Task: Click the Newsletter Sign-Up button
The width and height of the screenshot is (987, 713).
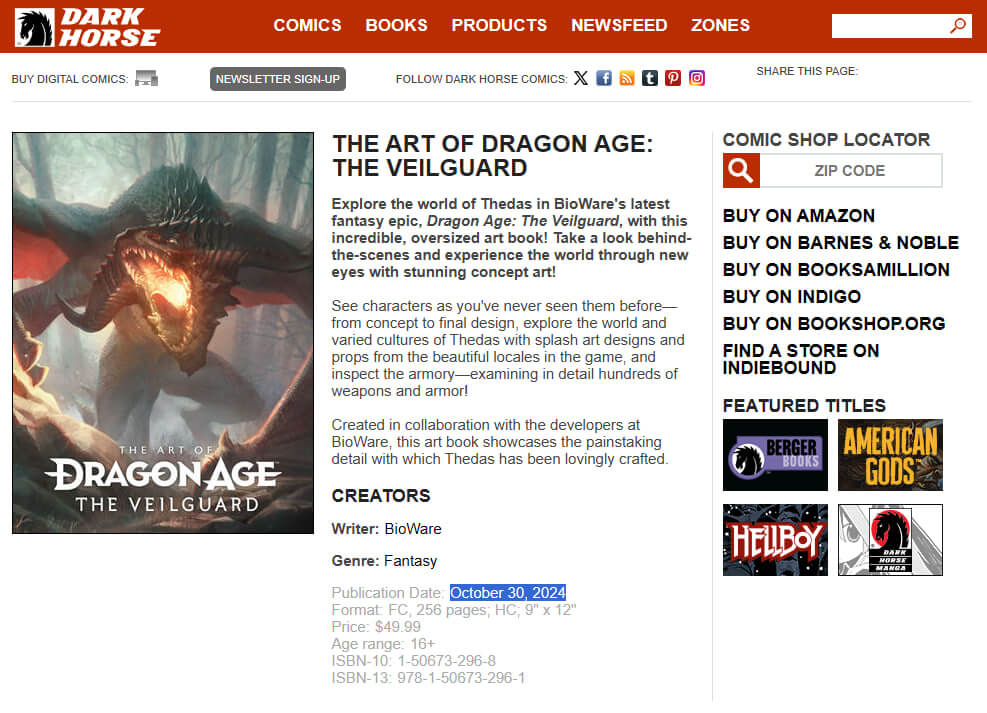Action: click(x=278, y=79)
